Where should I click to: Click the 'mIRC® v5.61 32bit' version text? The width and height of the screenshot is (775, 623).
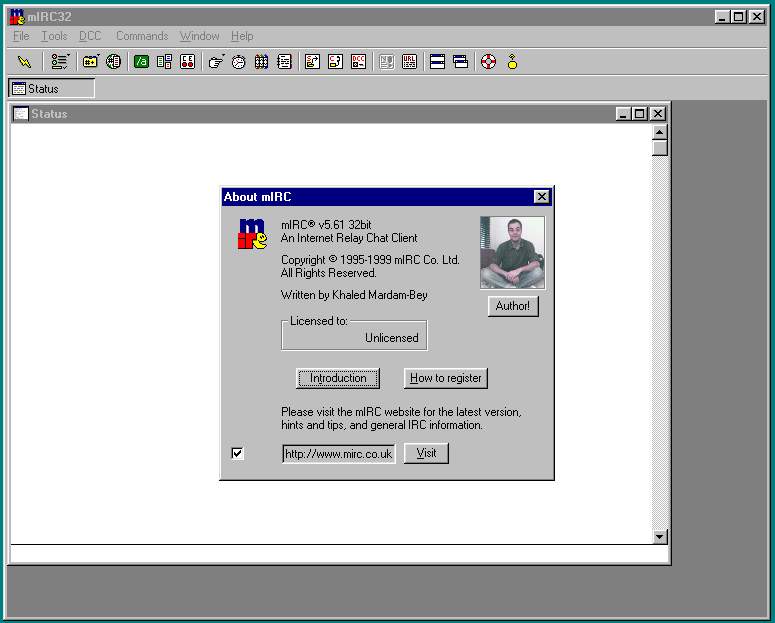(326, 224)
